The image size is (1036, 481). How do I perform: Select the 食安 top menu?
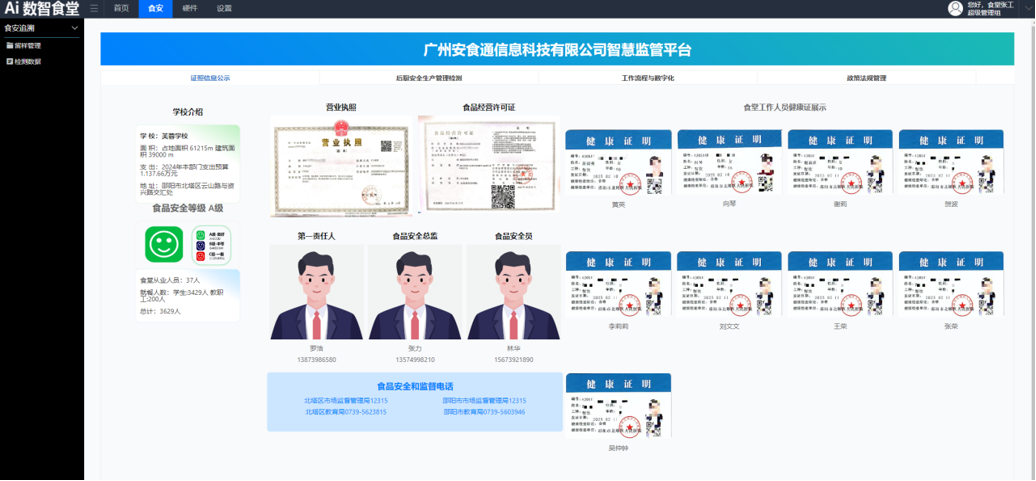155,9
